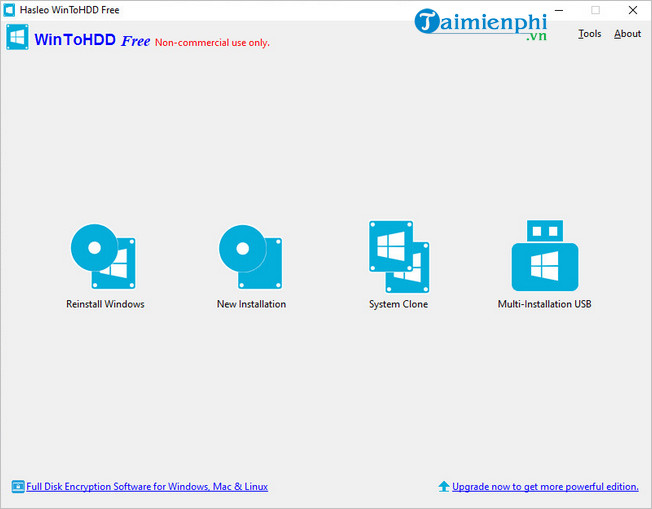Screen dimensions: 652x509
Task: Click the upgrade arrow icon at bottom
Action: tap(444, 486)
